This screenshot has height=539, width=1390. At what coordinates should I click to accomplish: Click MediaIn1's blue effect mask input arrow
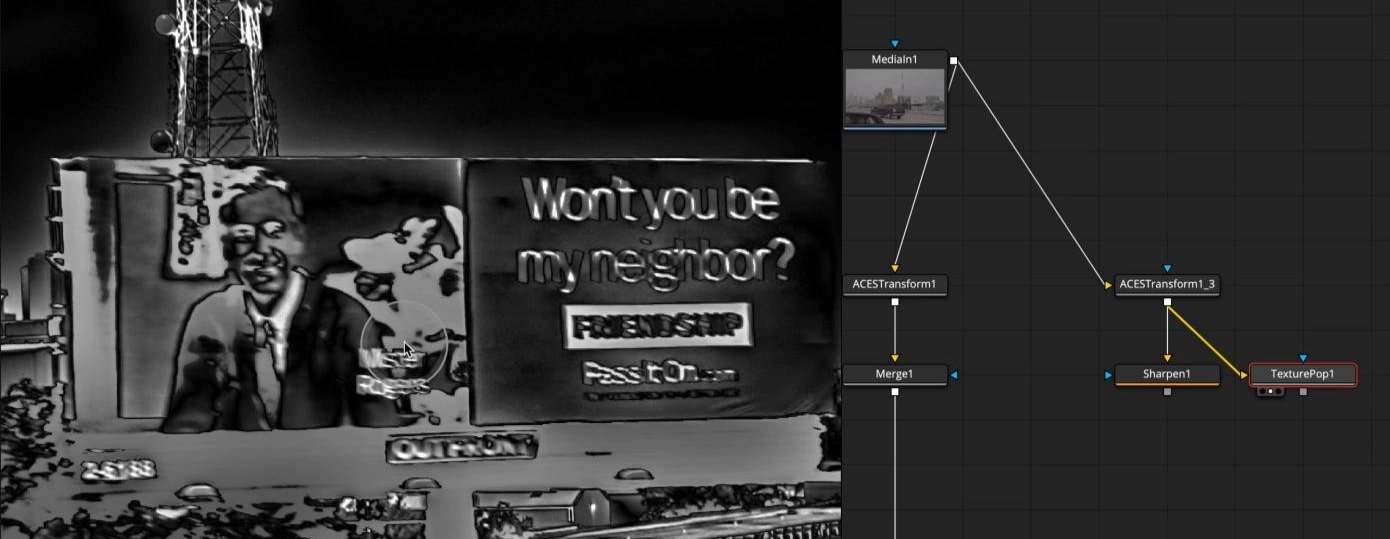895,43
